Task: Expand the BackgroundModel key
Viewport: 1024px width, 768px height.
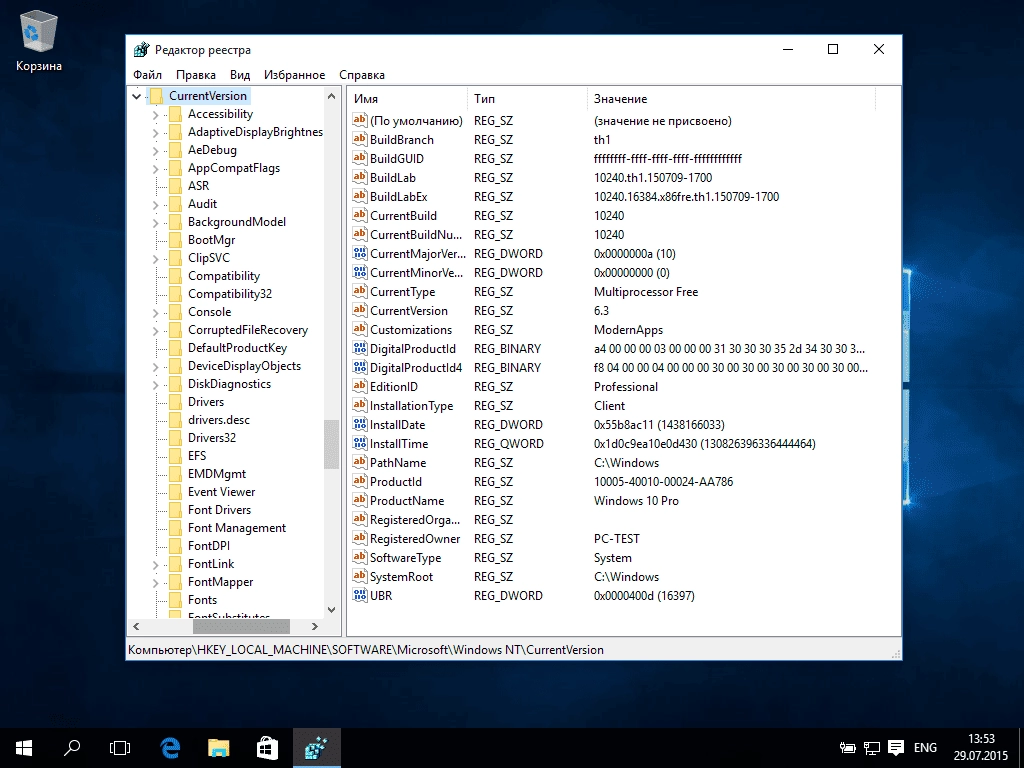Action: 155,223
